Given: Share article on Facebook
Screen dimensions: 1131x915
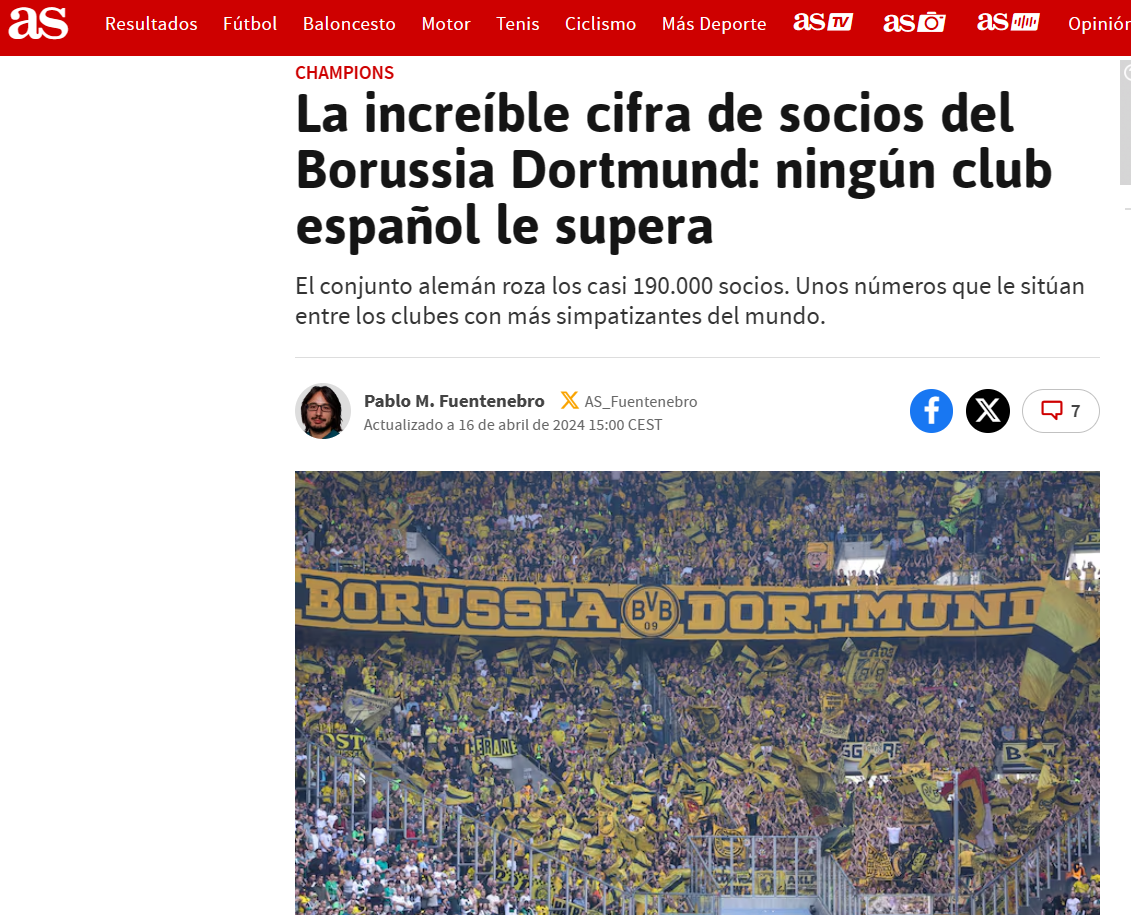Looking at the screenshot, I should click(931, 411).
